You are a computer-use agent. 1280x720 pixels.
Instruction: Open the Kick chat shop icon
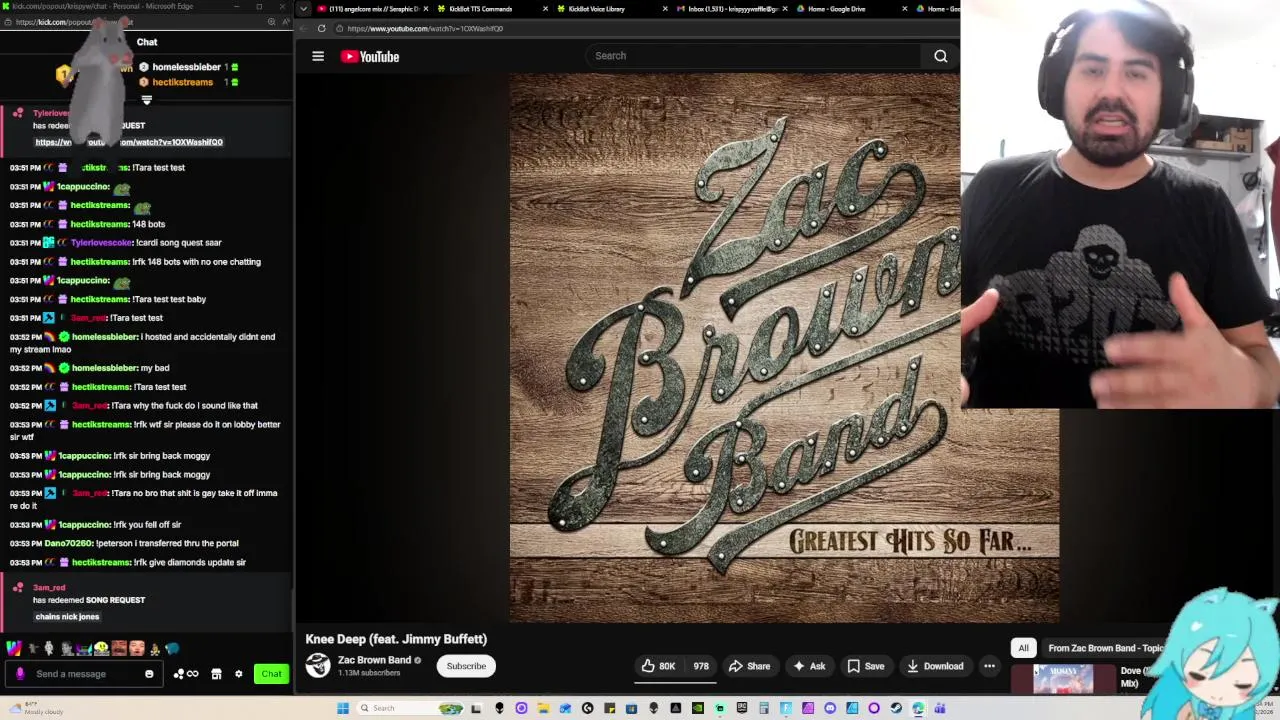pyautogui.click(x=216, y=674)
